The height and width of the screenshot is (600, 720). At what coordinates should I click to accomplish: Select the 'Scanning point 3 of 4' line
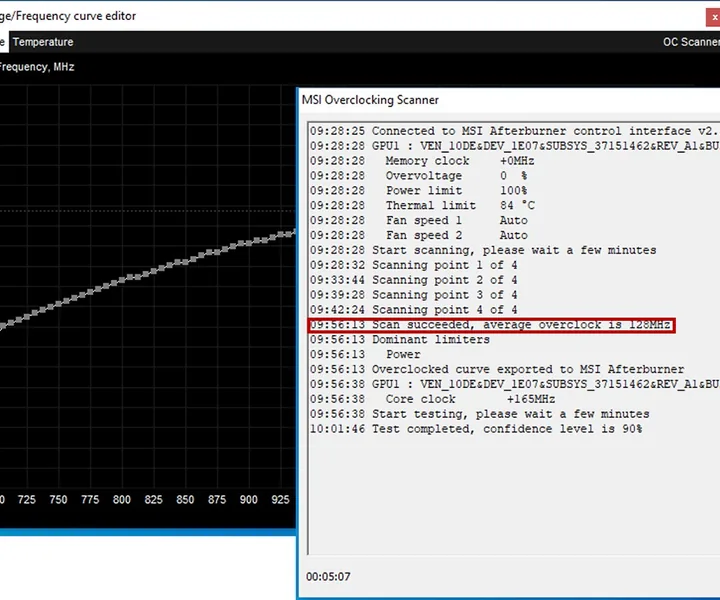tap(413, 295)
